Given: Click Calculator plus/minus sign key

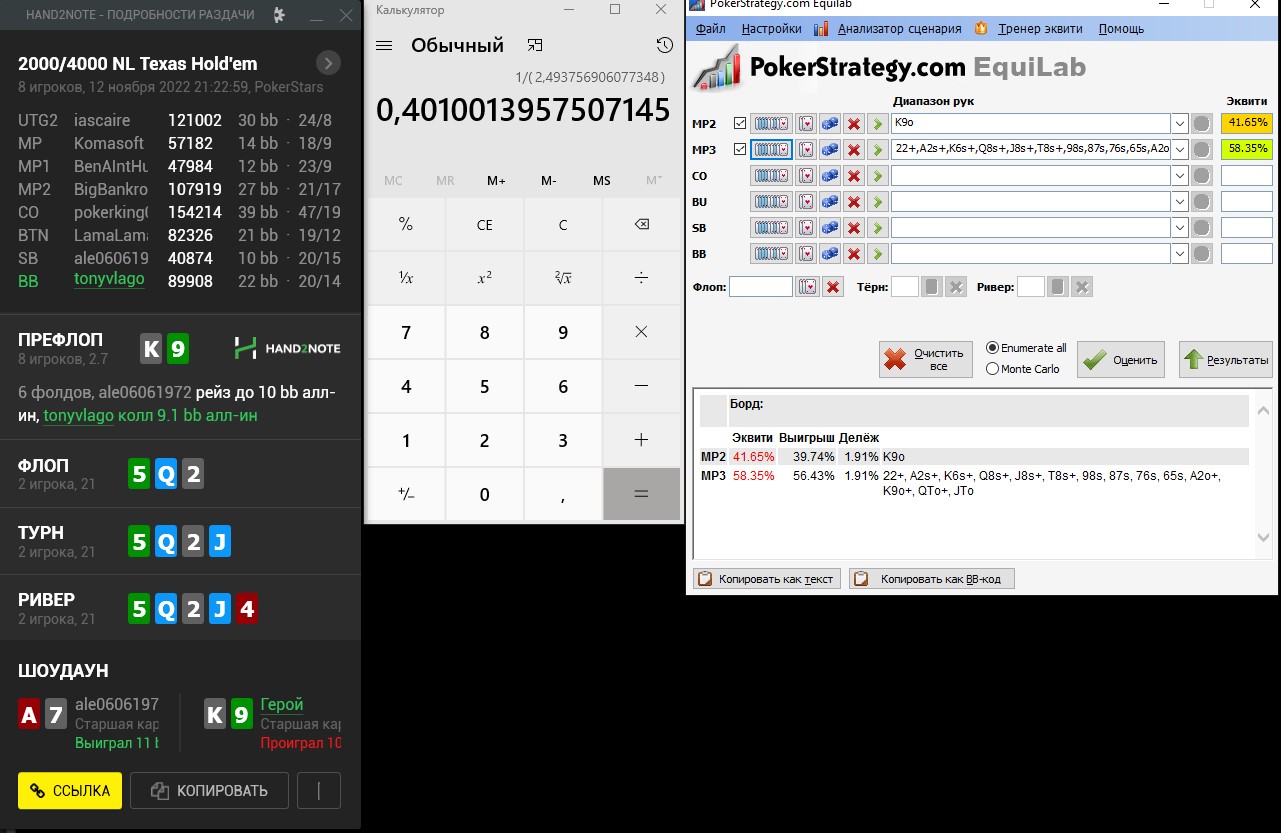Looking at the screenshot, I should 406,494.
